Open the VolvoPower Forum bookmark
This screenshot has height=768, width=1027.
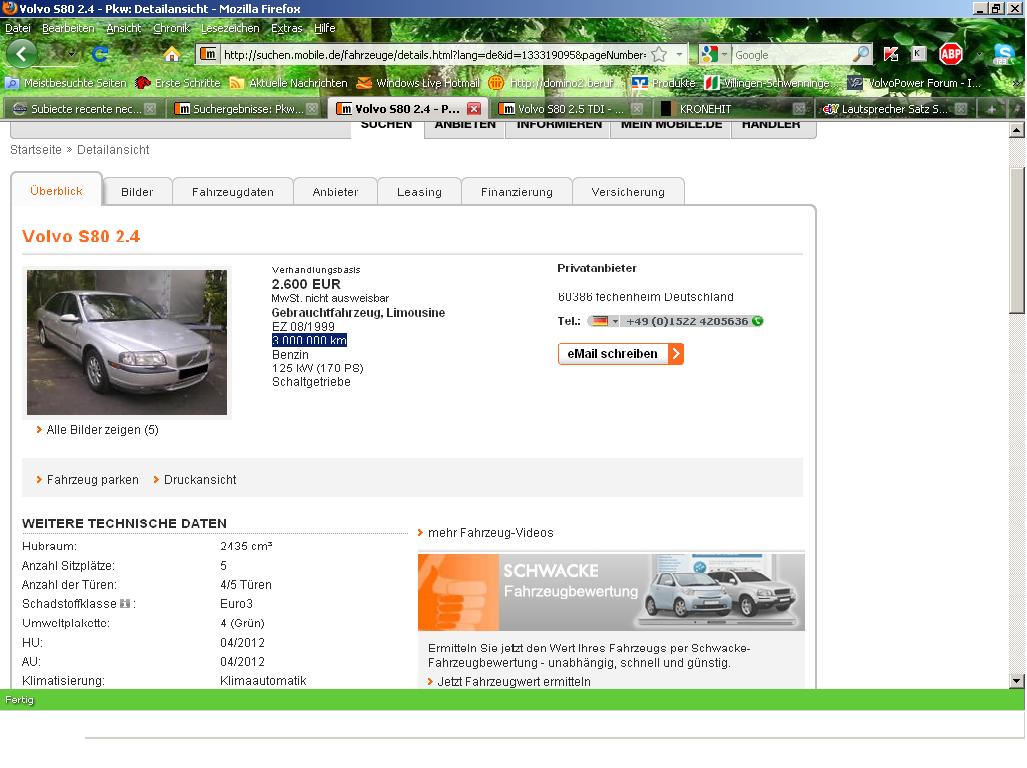tap(914, 83)
